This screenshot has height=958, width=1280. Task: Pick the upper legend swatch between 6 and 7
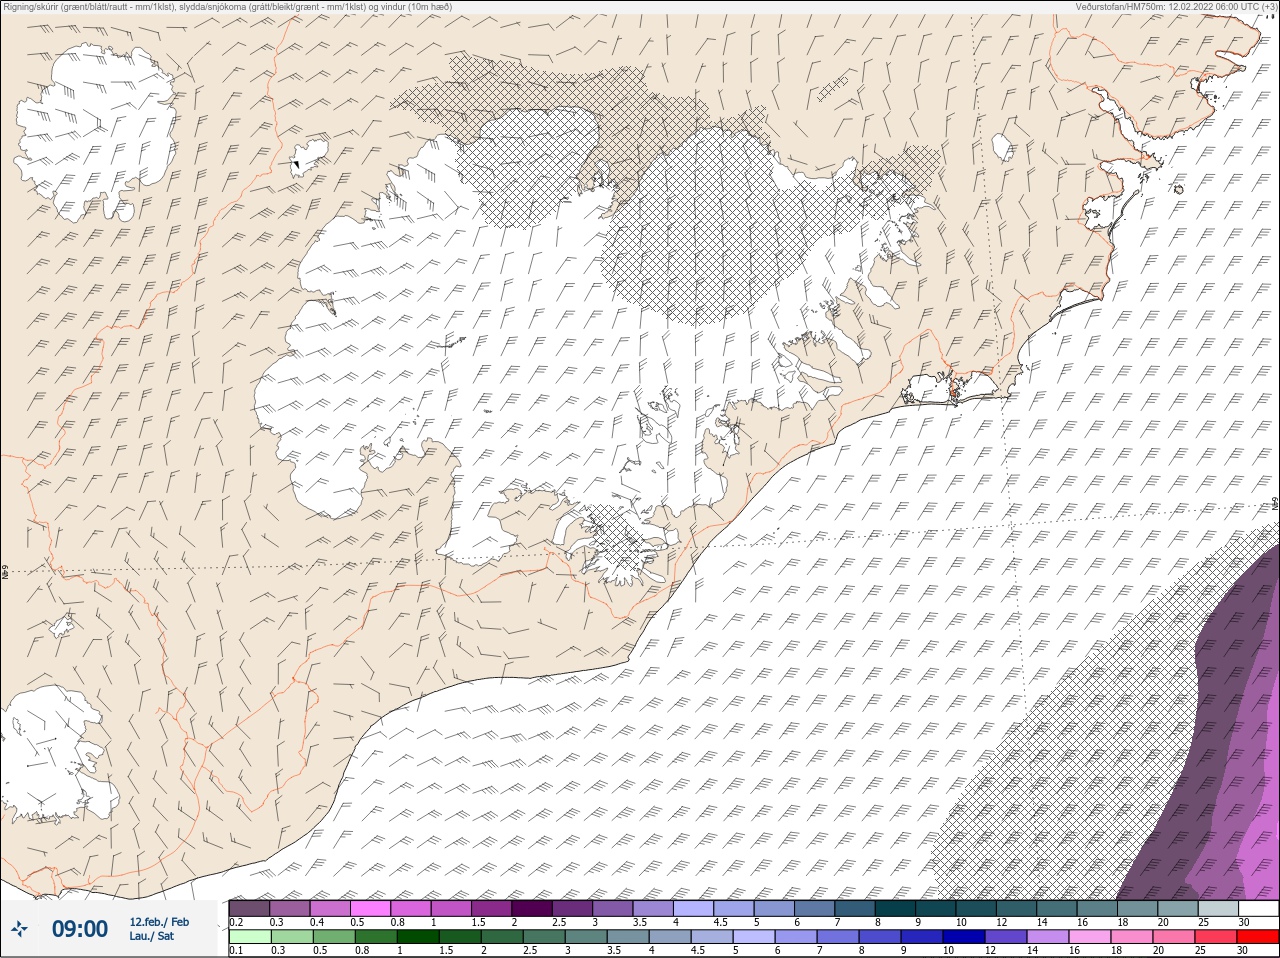pyautogui.click(x=815, y=908)
